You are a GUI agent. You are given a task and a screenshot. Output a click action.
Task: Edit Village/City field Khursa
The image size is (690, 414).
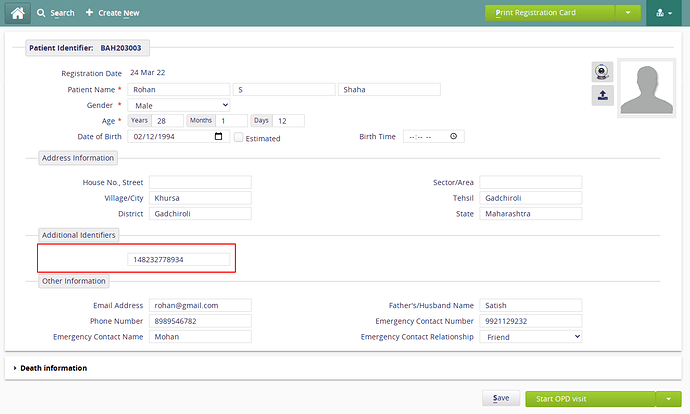(x=200, y=198)
